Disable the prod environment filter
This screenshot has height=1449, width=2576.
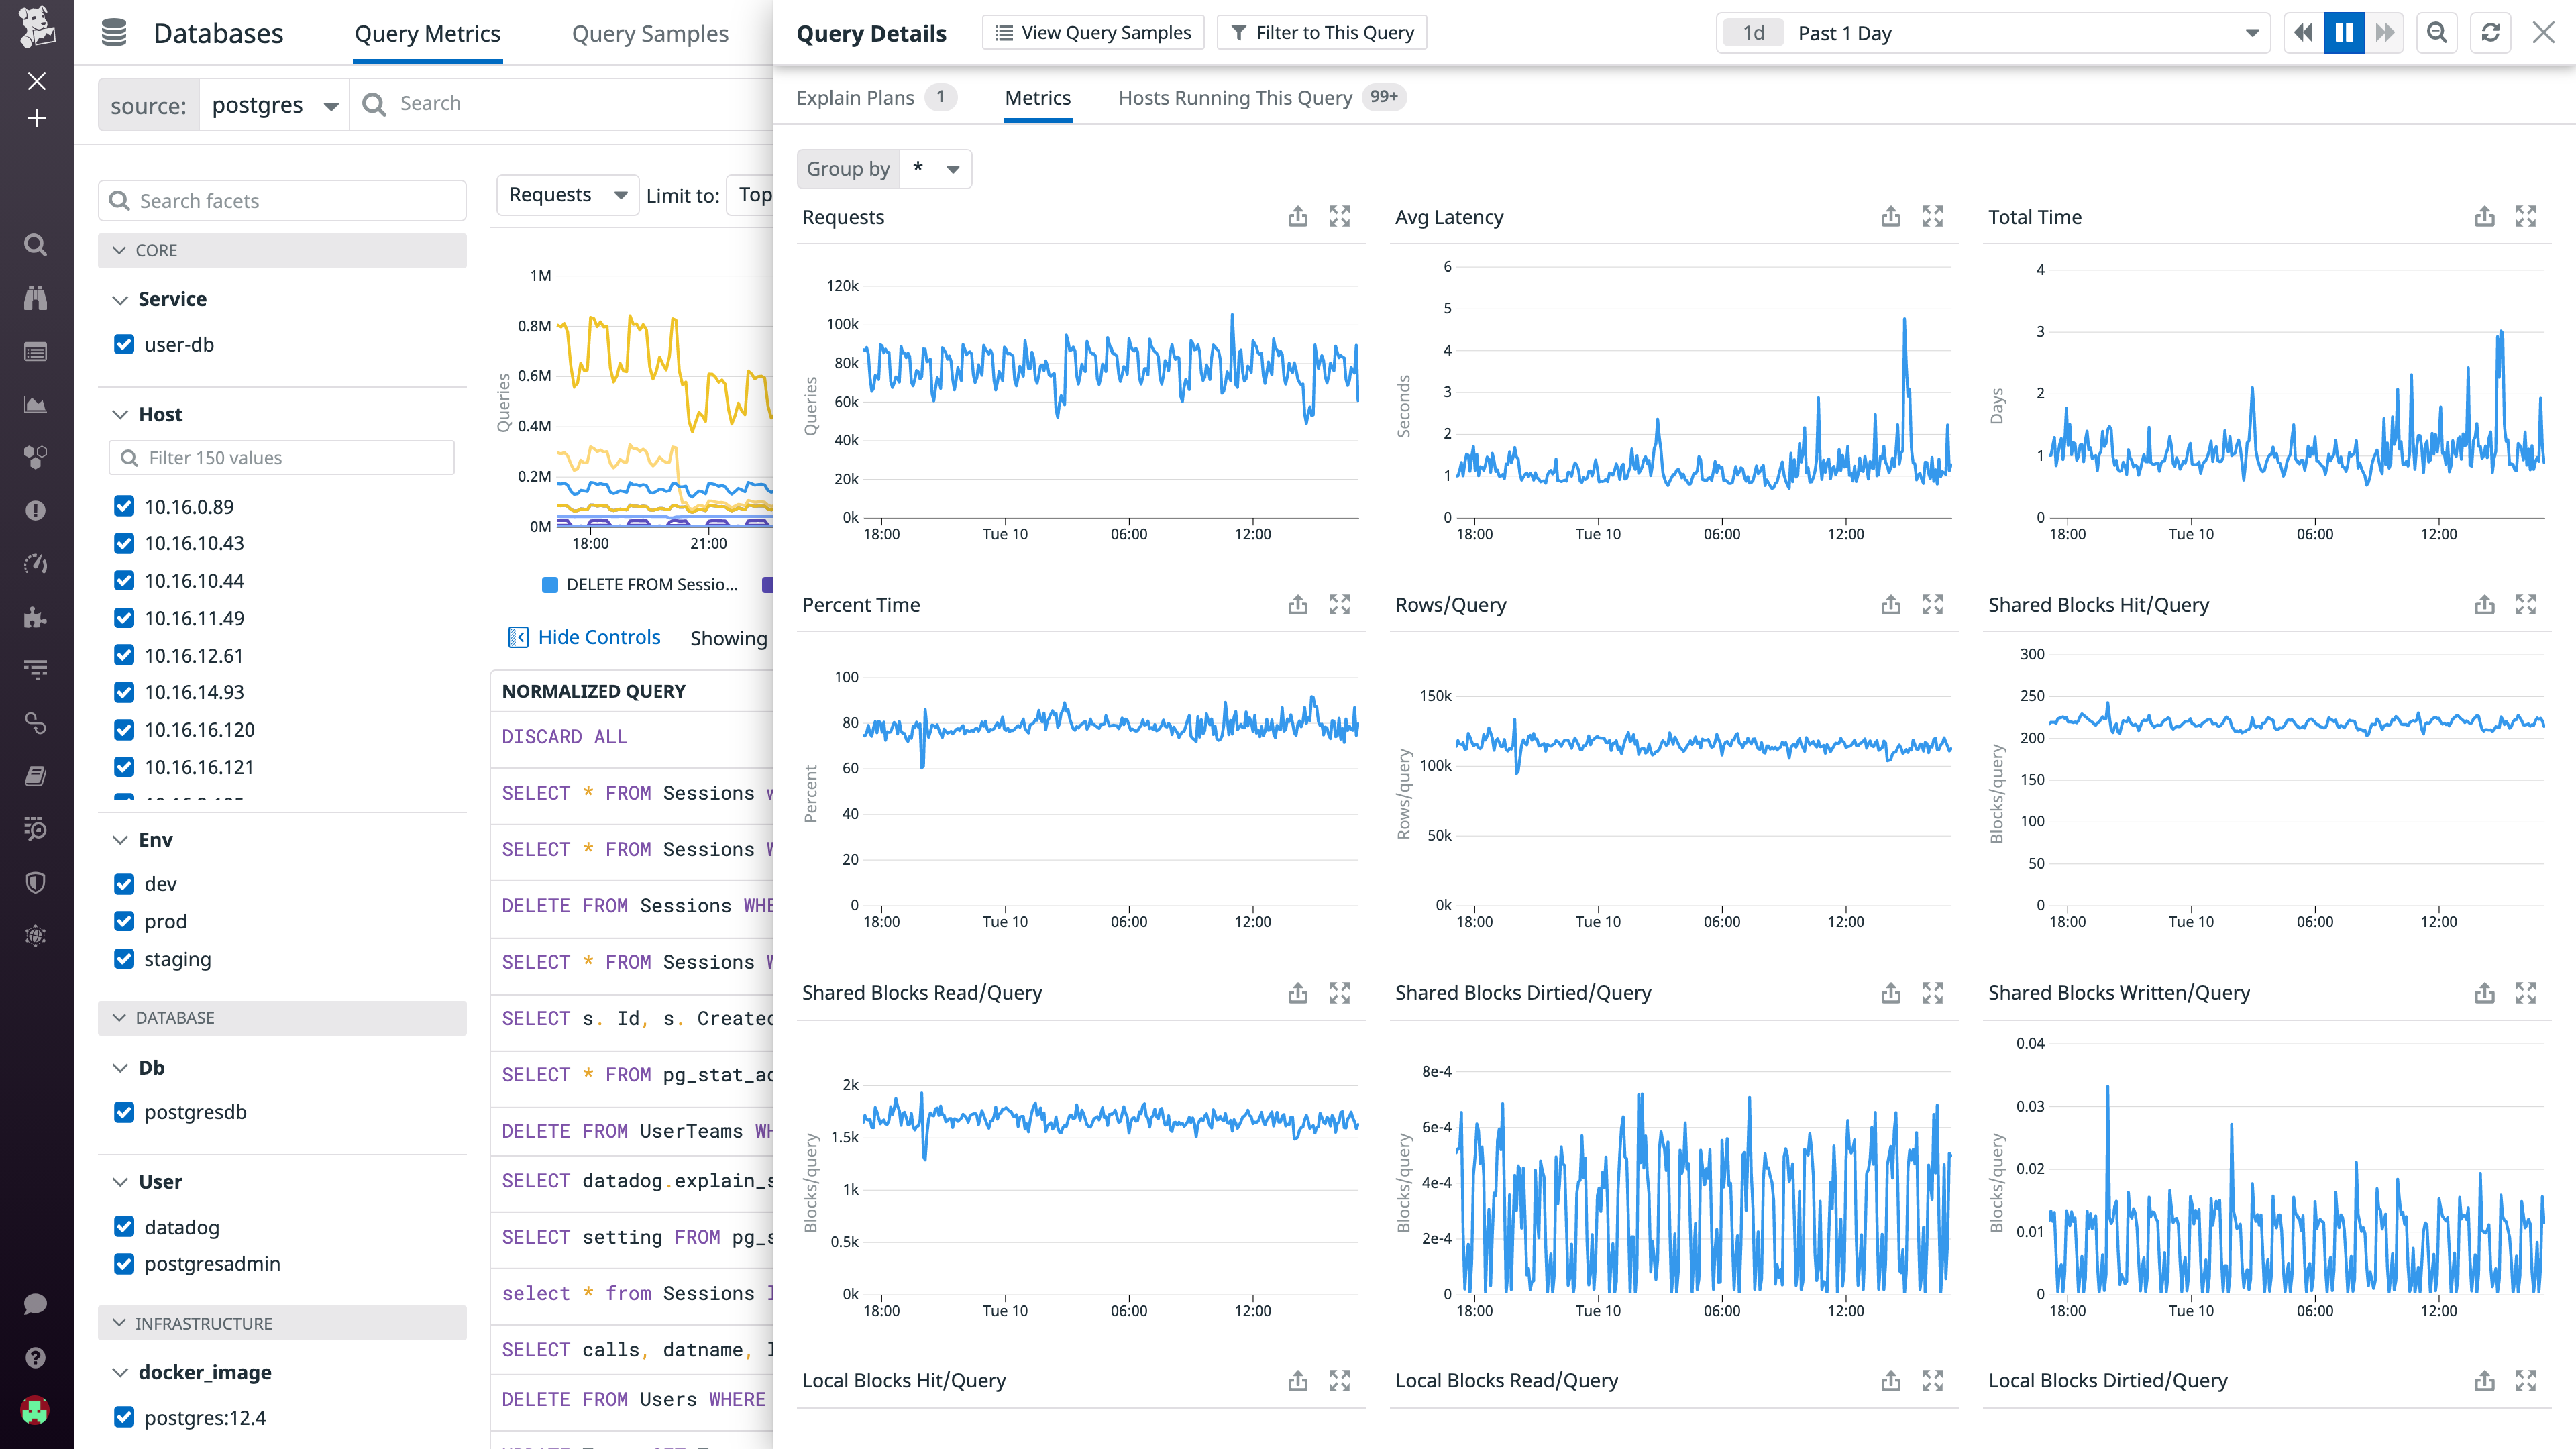124,921
